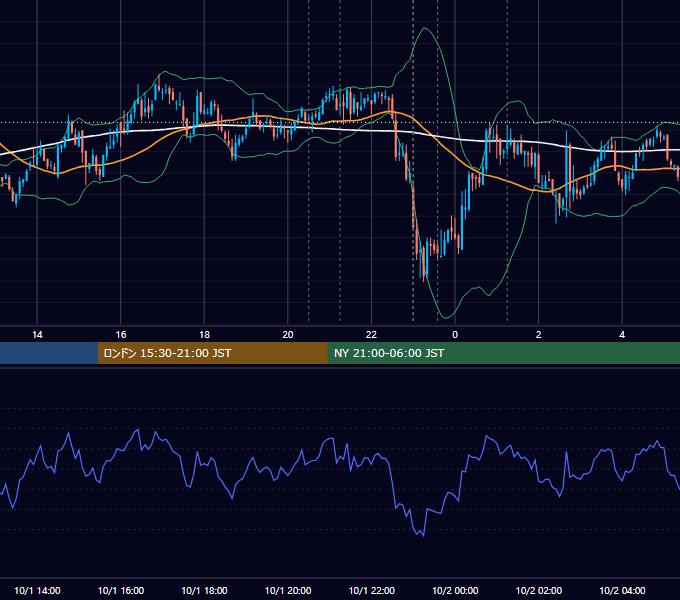This screenshot has width=680, height=600.
Task: Click the 10/2 04:00 date label
Action: pyautogui.click(x=622, y=590)
